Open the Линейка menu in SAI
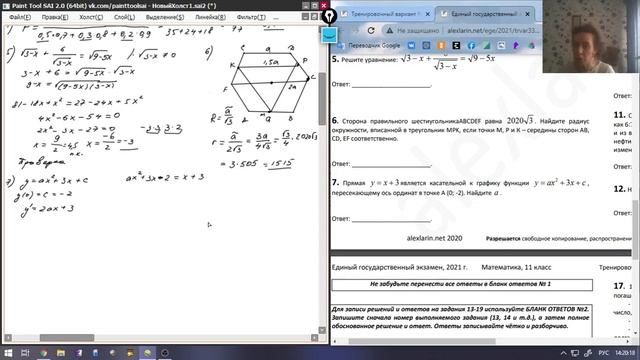Viewport: 640px width, 360px height. (x=210, y=17)
